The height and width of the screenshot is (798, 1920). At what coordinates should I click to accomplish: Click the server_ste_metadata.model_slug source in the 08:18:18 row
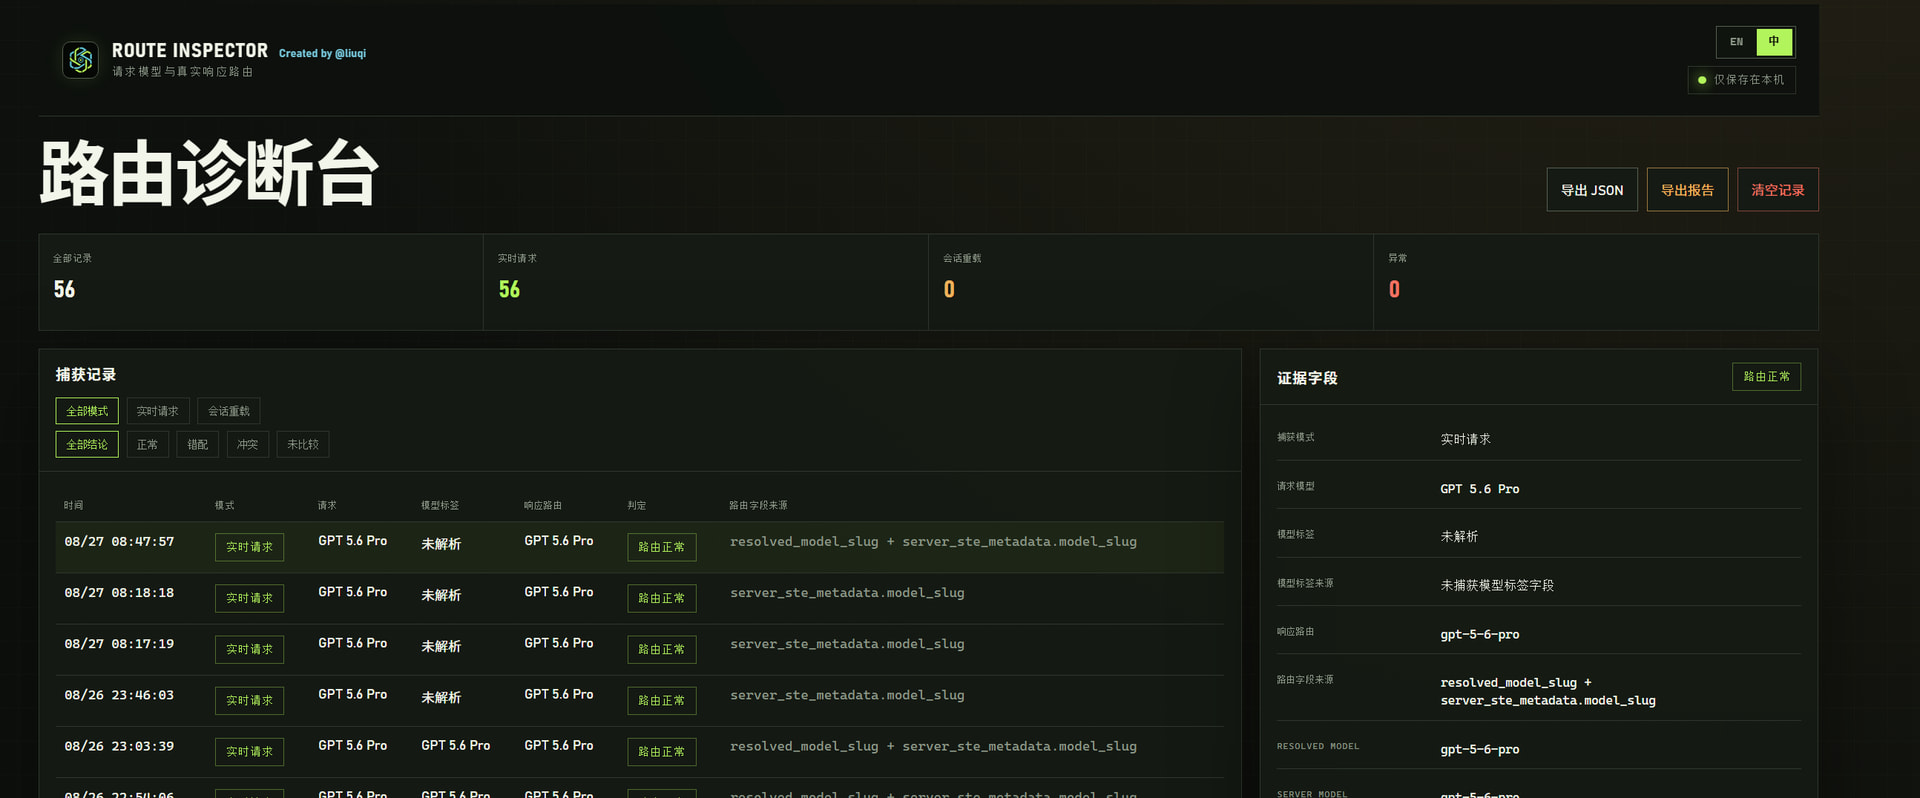[x=847, y=593]
